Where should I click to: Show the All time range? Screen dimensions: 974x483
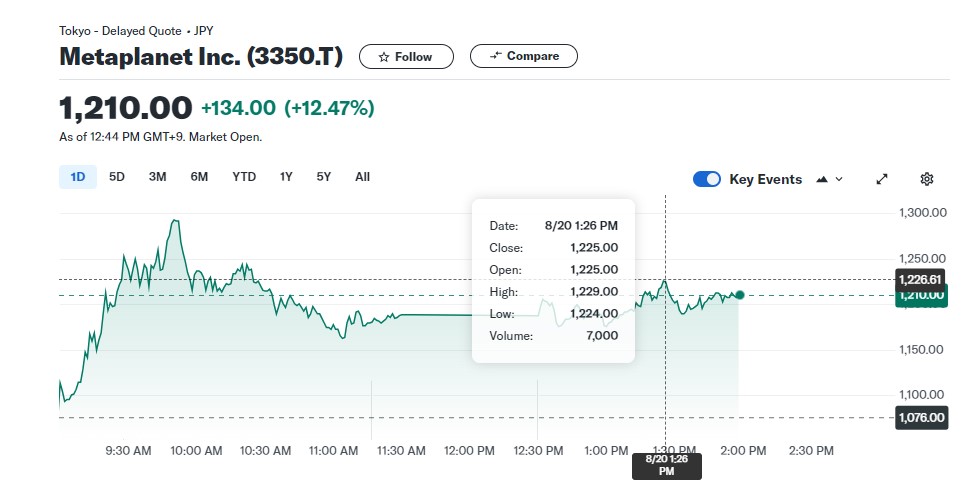(x=362, y=177)
